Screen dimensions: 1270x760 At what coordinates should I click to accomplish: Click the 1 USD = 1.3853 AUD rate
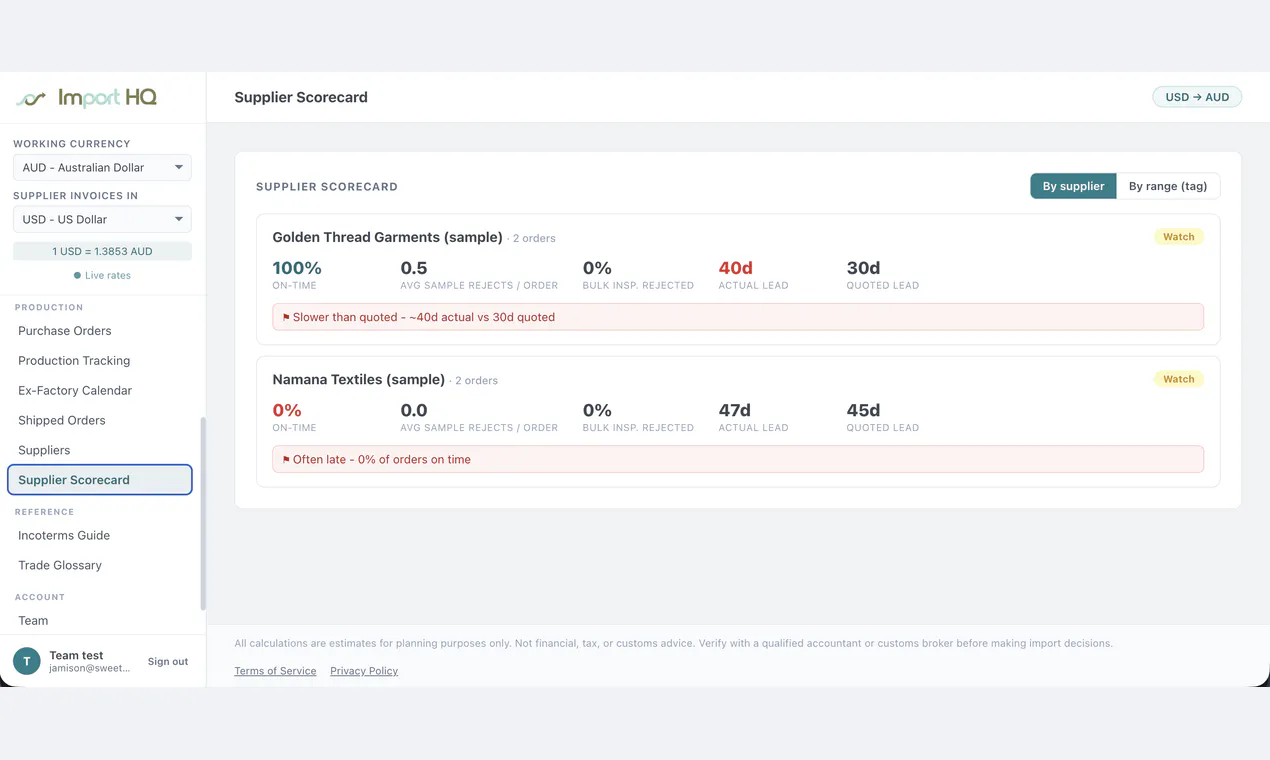pos(102,251)
